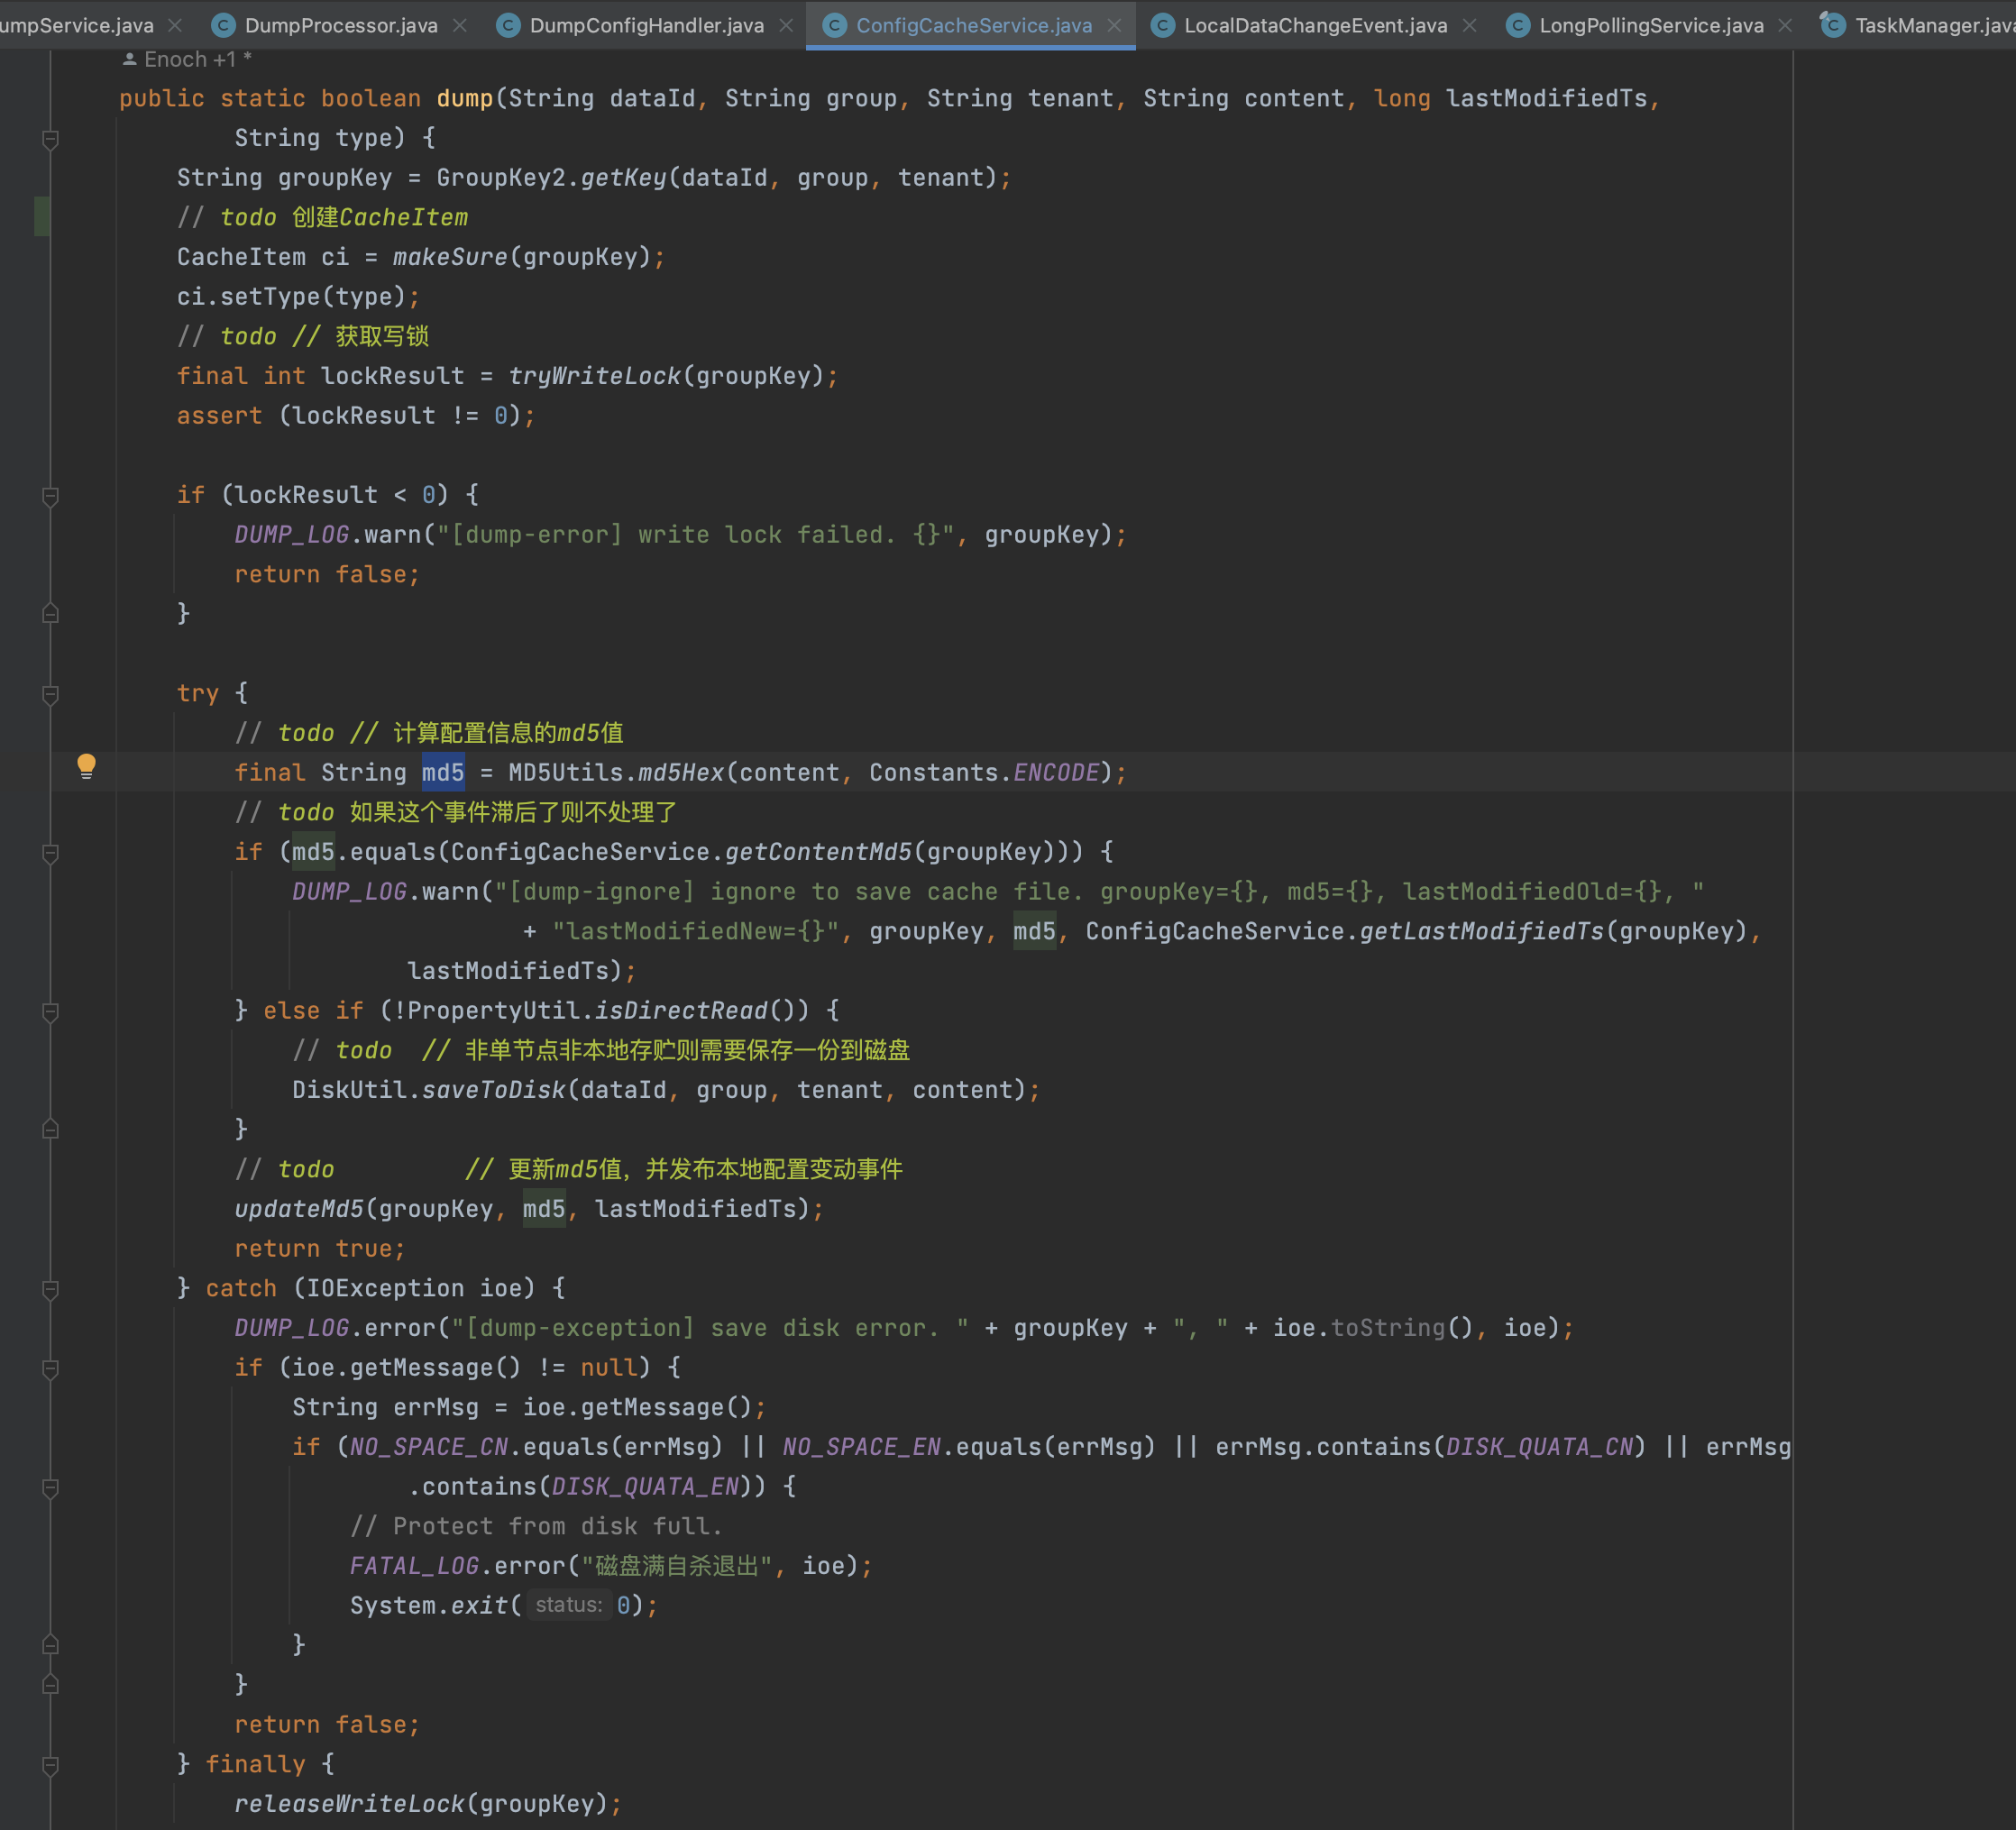2016x1830 pixels.
Task: Click the yellow light bulb intention icon
Action: coord(87,767)
